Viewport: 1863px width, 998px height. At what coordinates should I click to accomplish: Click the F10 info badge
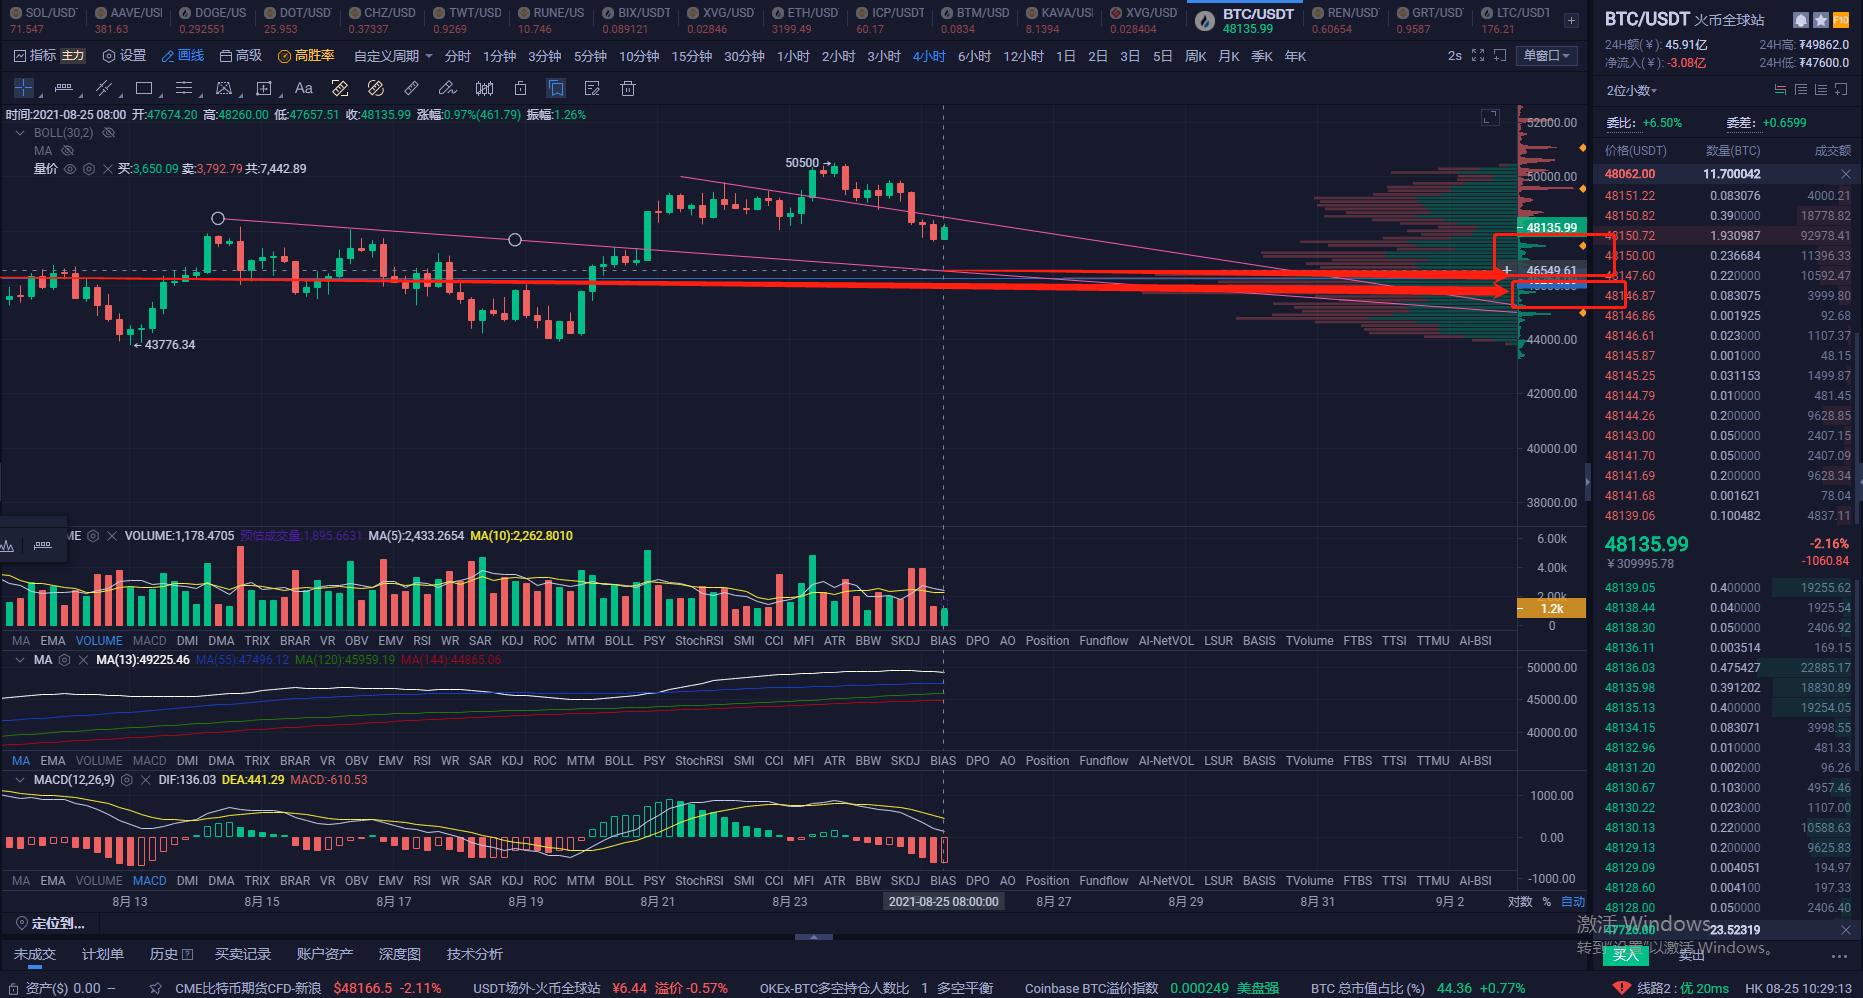tap(1841, 20)
